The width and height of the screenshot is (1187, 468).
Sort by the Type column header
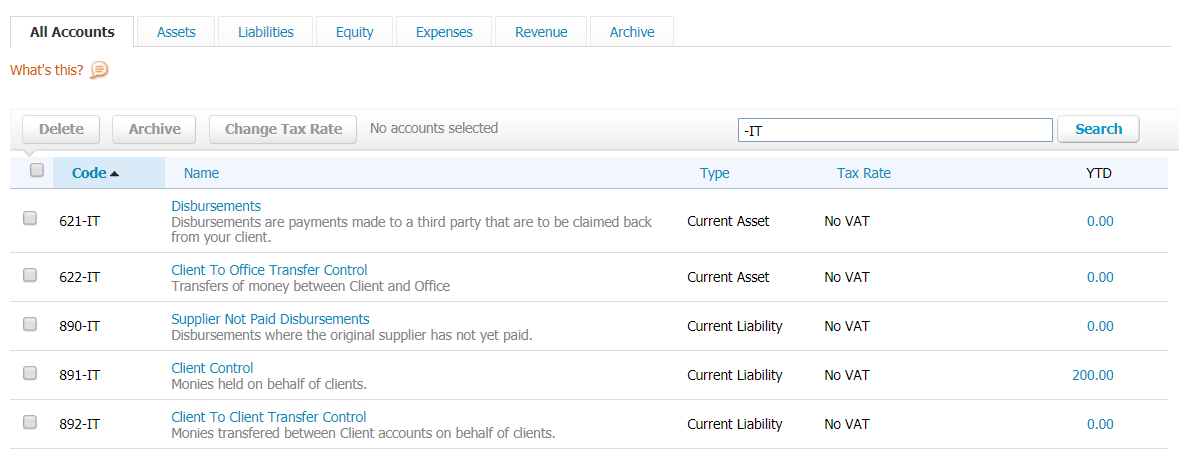click(x=715, y=173)
